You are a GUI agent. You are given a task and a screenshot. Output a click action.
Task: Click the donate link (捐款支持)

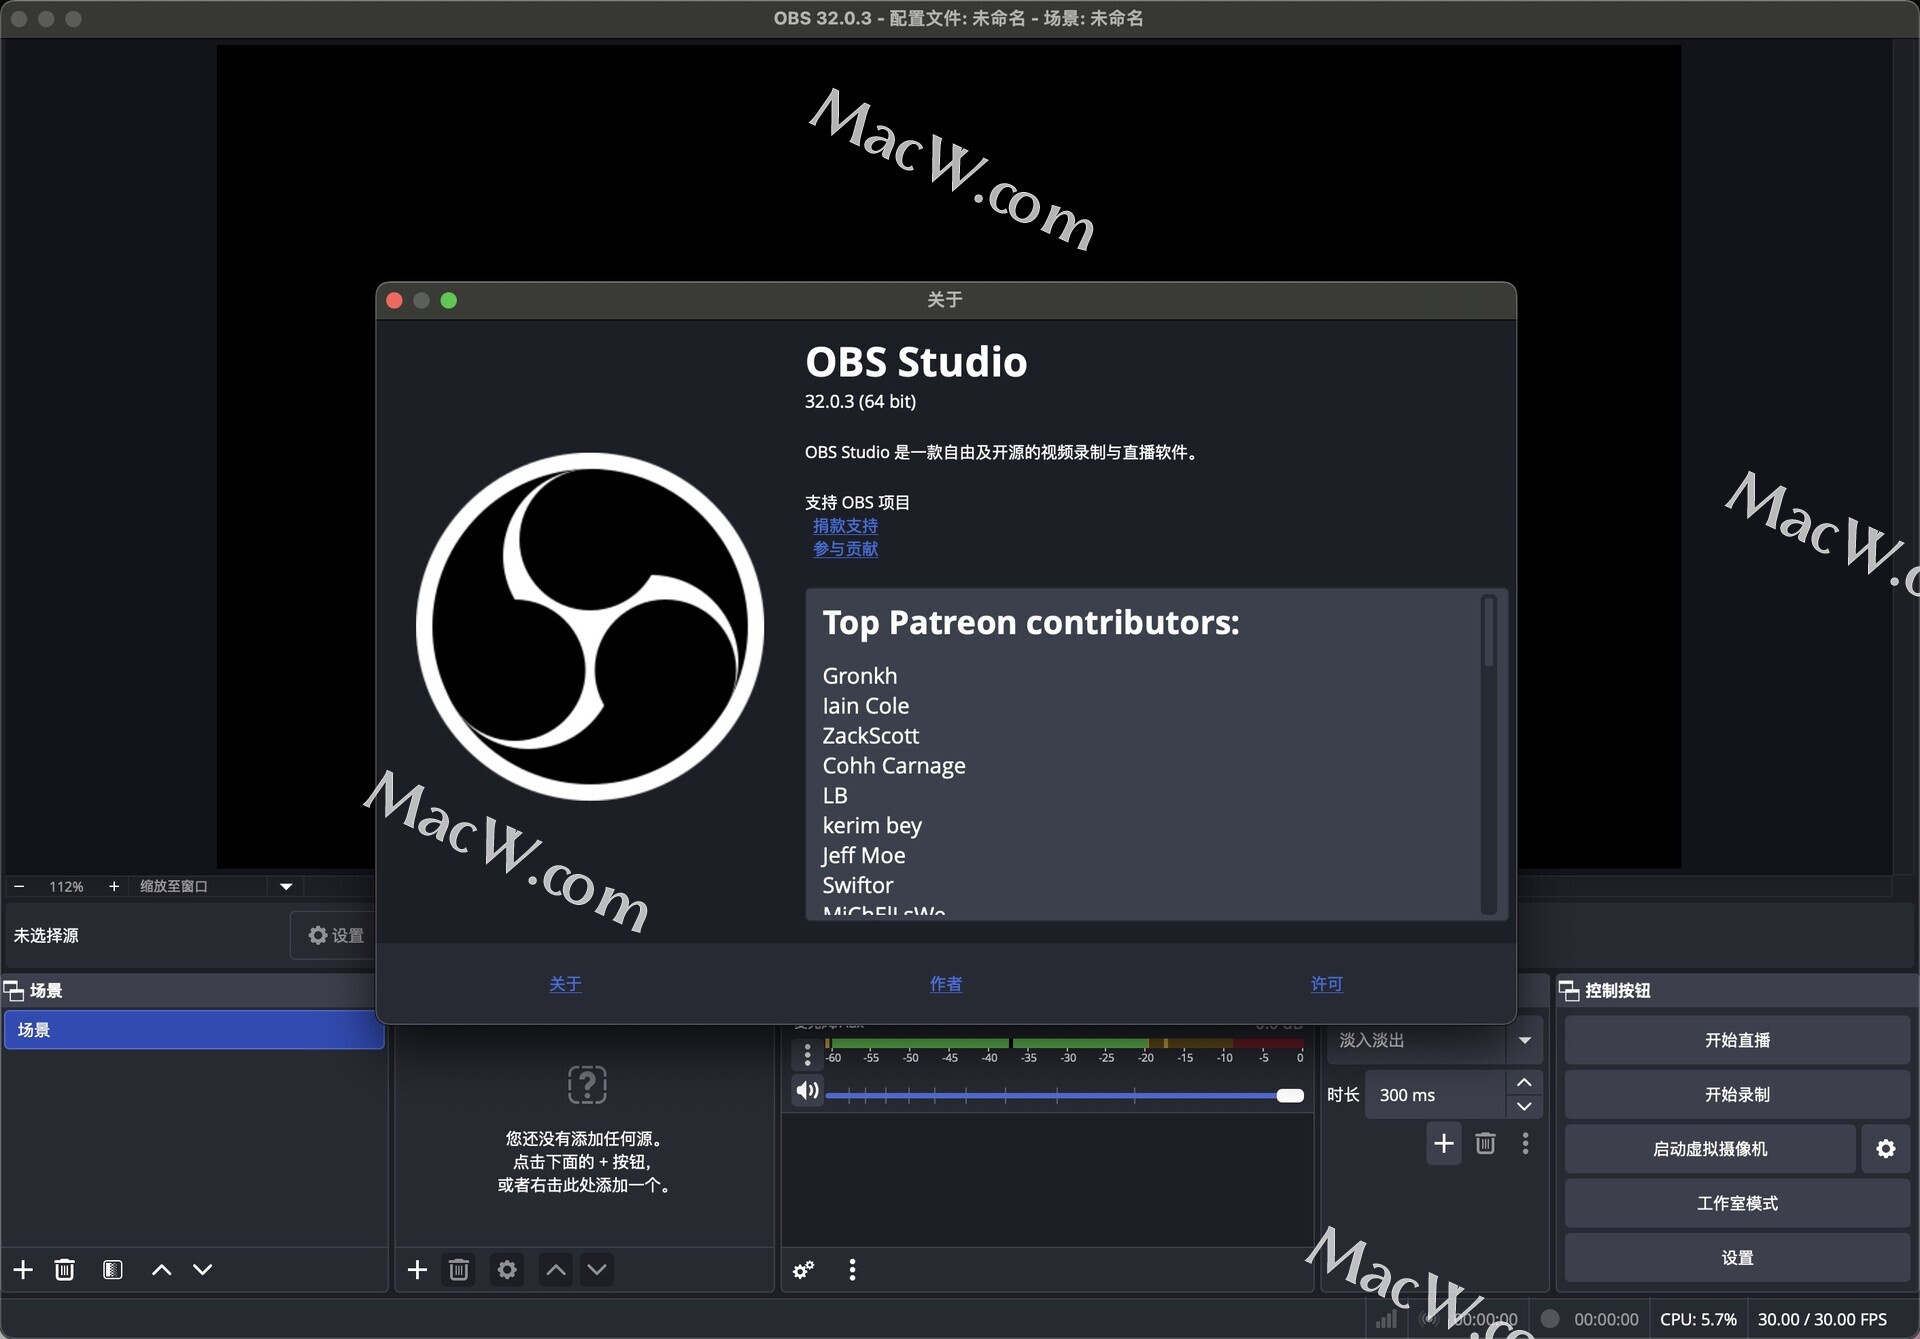pos(845,526)
